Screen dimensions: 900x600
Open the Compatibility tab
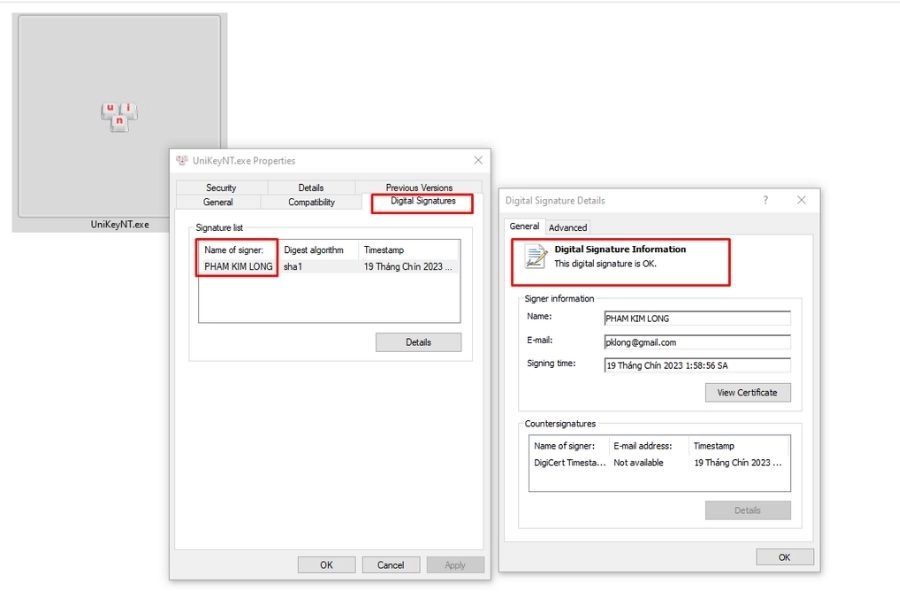(311, 202)
